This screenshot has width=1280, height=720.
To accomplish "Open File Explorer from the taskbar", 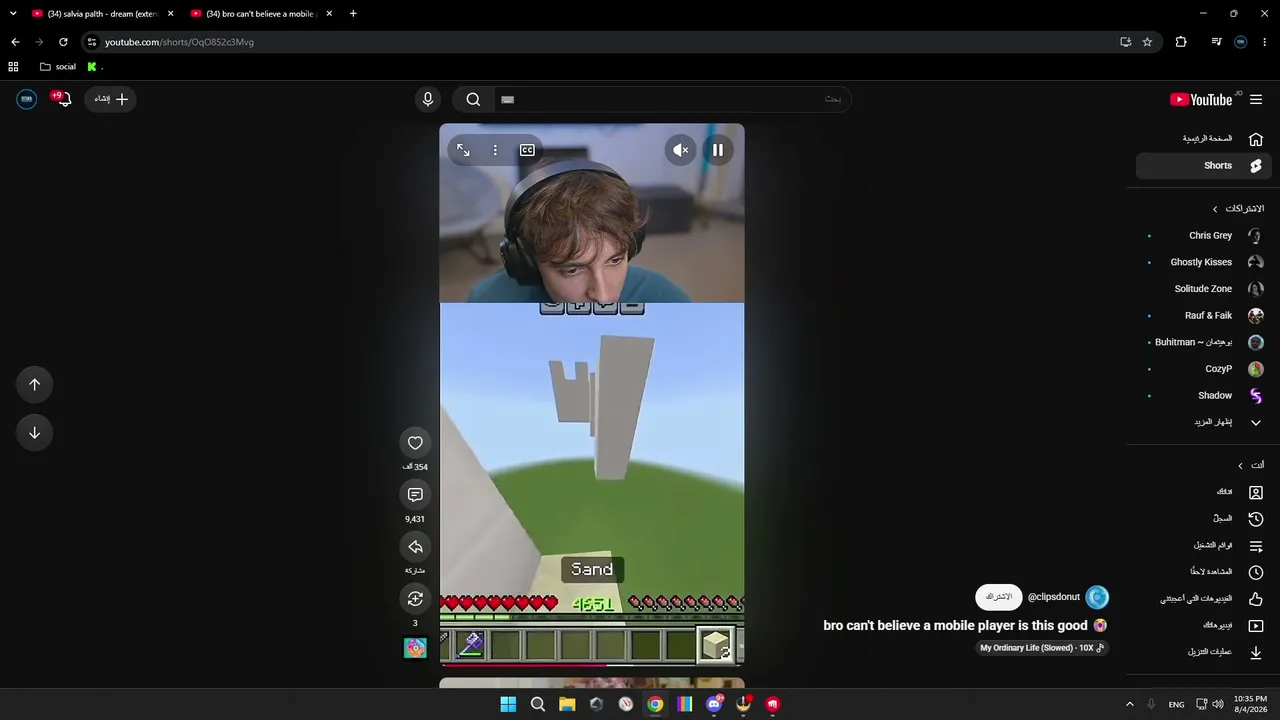I will point(567,704).
